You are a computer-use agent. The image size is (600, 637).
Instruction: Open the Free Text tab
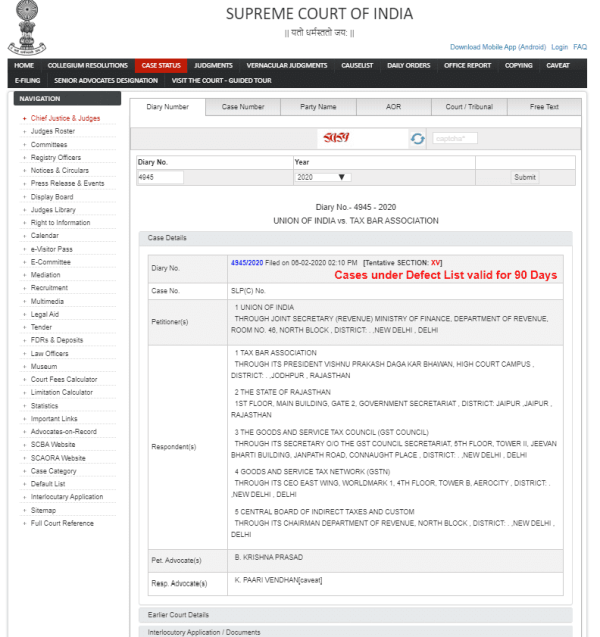coord(543,106)
